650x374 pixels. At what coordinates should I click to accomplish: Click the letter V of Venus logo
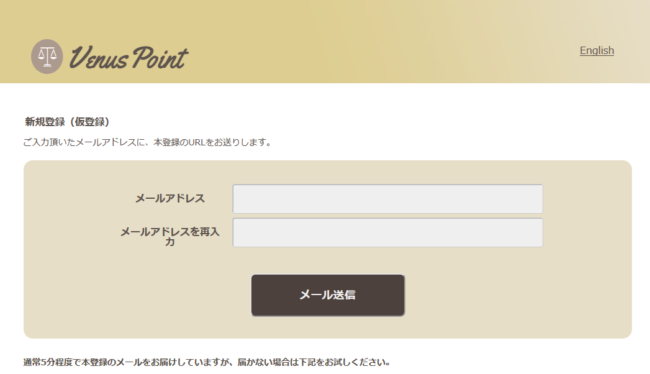tap(80, 57)
